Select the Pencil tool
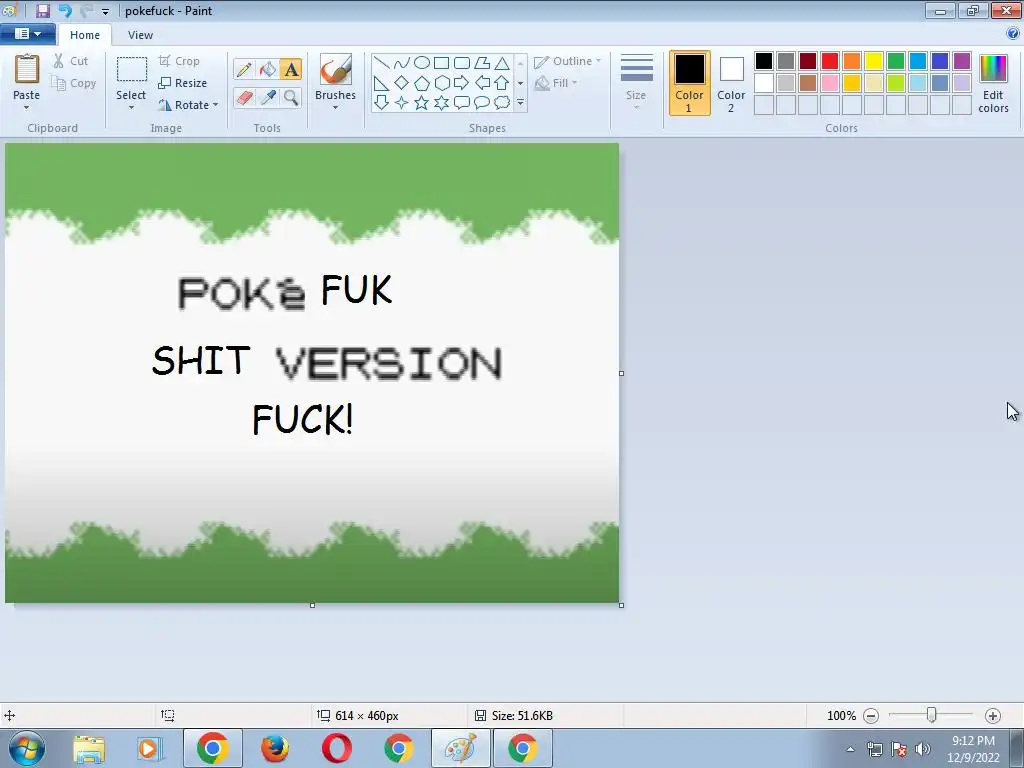1024x768 pixels. (x=244, y=69)
